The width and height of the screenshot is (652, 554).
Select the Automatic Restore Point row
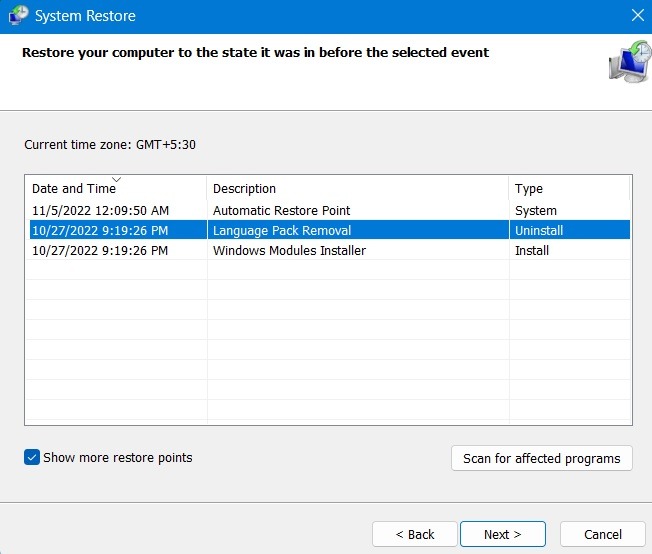pyautogui.click(x=330, y=210)
